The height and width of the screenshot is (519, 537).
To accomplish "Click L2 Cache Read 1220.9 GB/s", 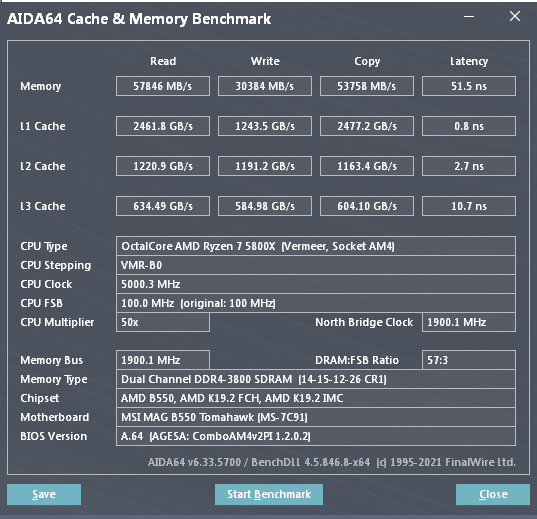I will 163,166.
